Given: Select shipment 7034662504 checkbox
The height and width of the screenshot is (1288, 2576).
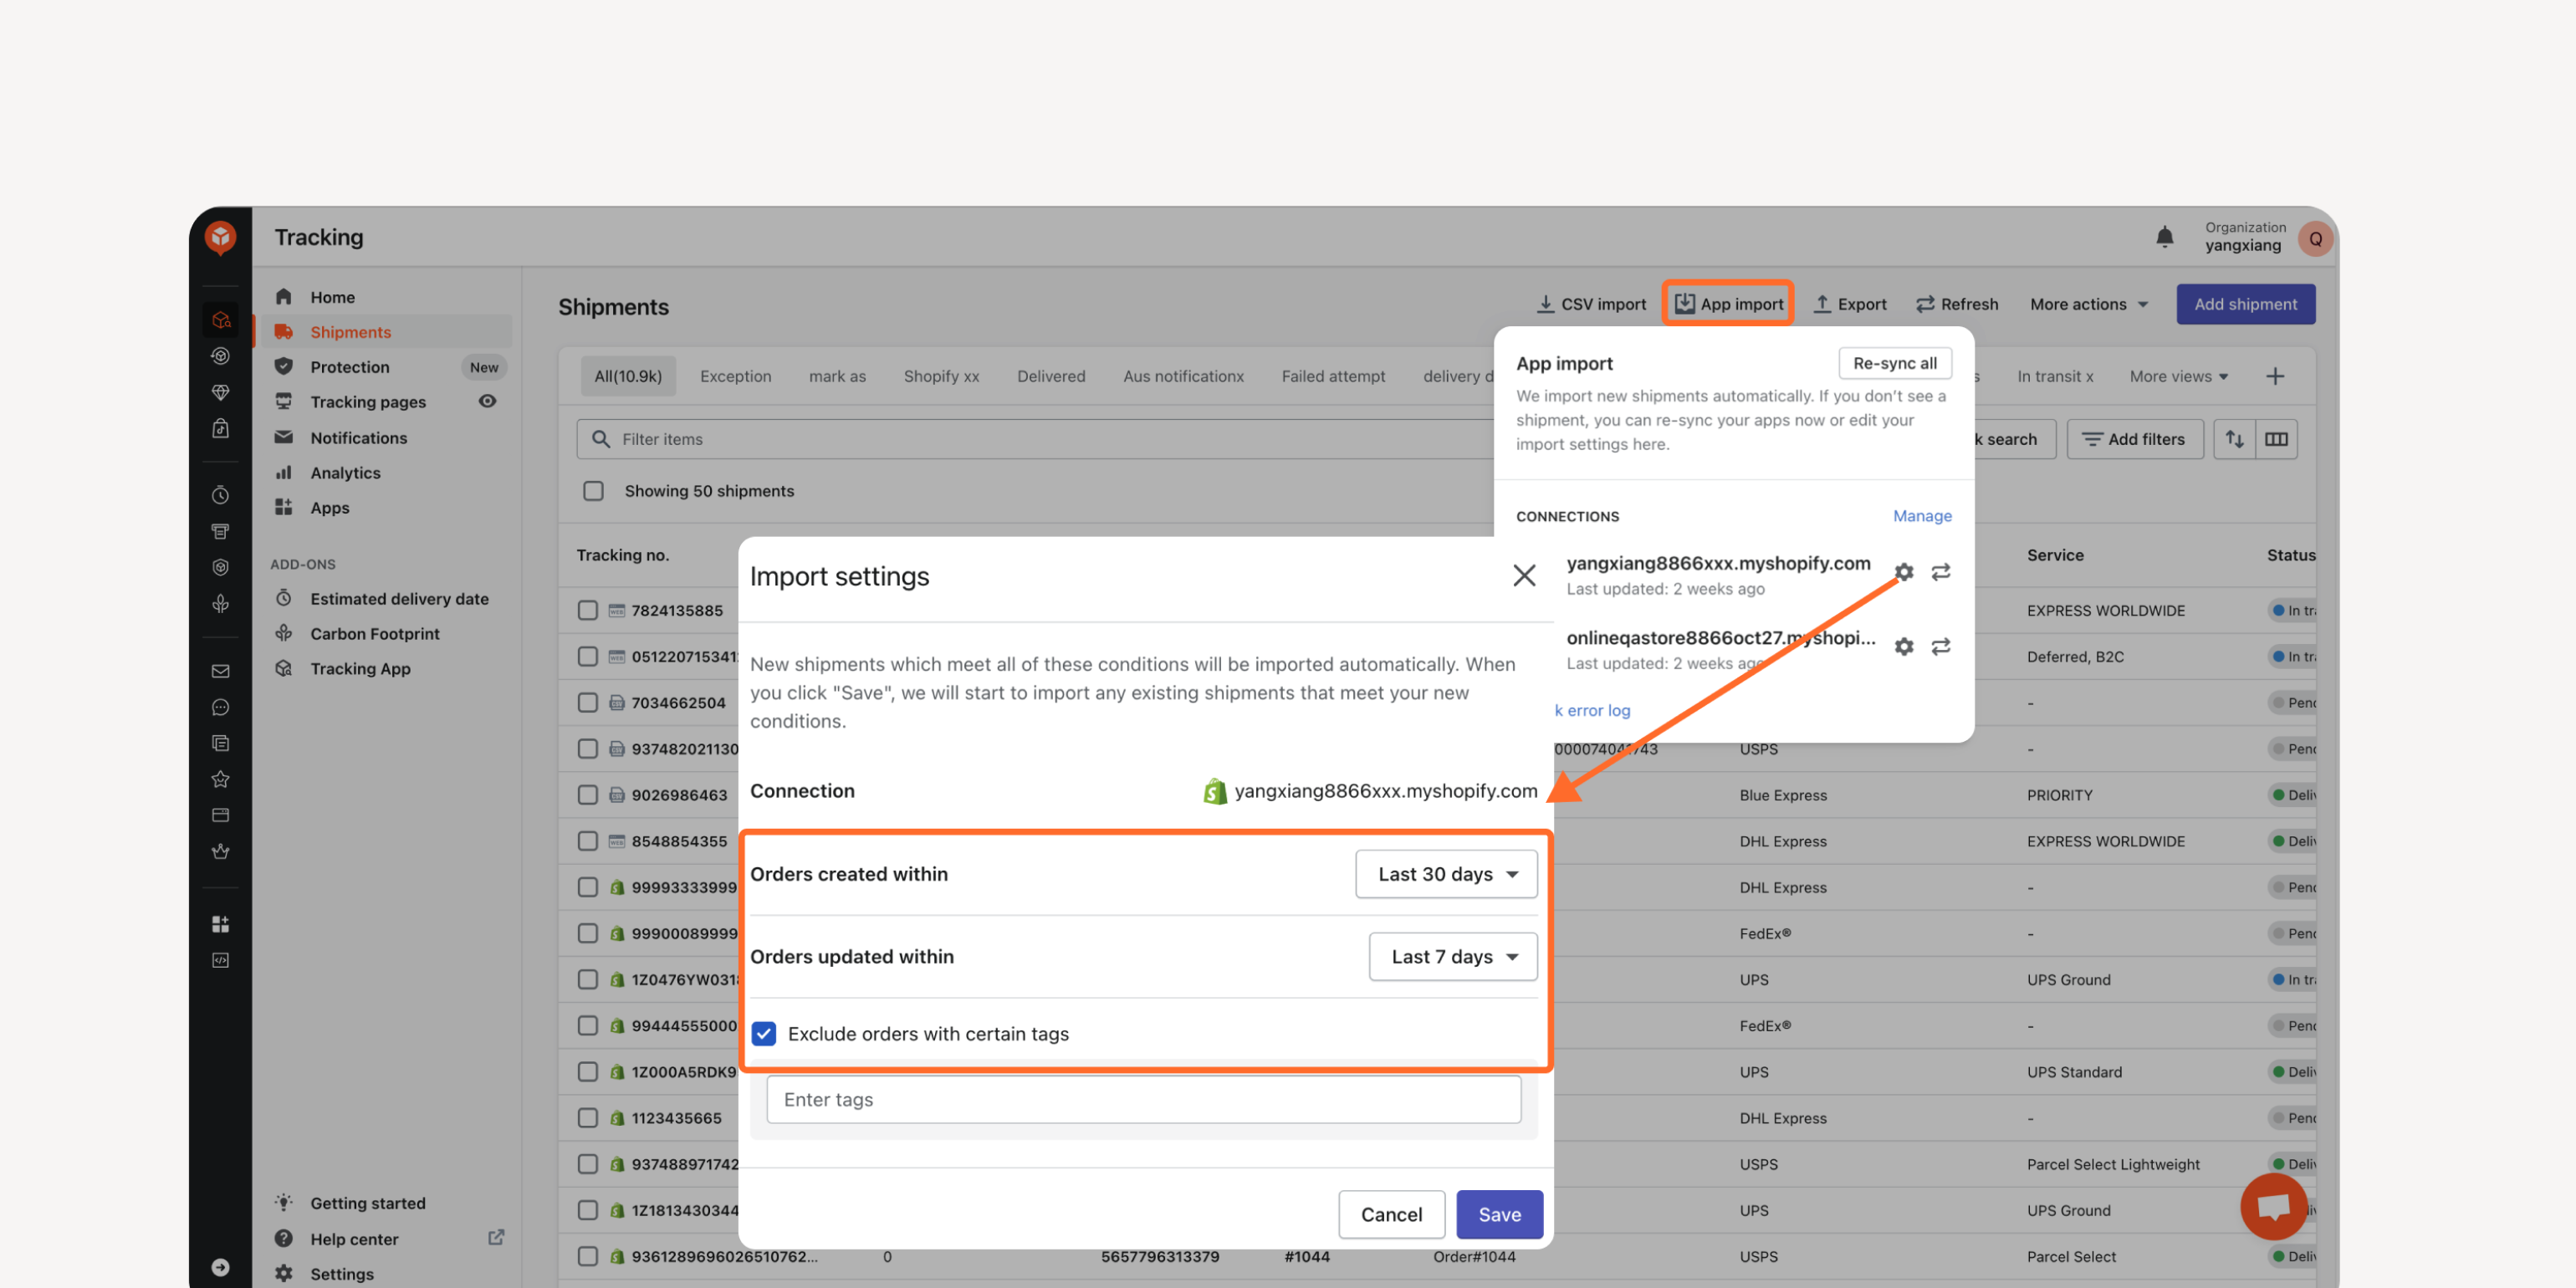Looking at the screenshot, I should (588, 703).
